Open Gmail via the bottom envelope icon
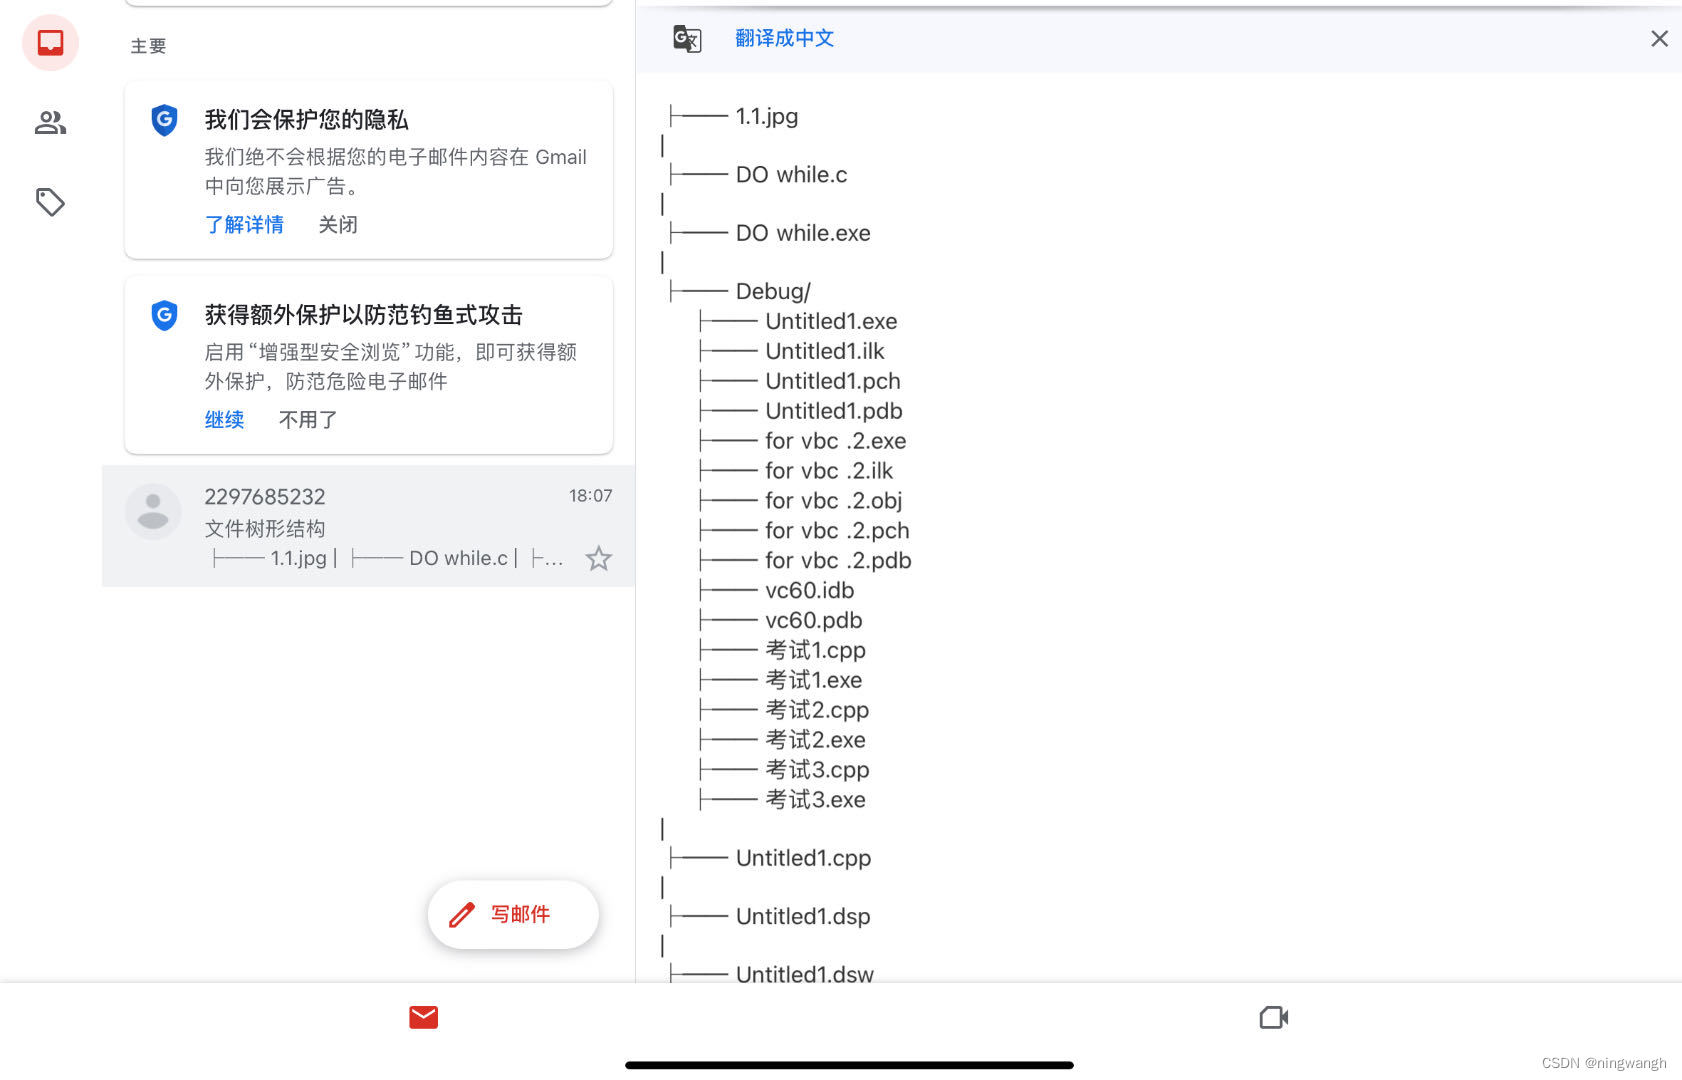 423,1017
